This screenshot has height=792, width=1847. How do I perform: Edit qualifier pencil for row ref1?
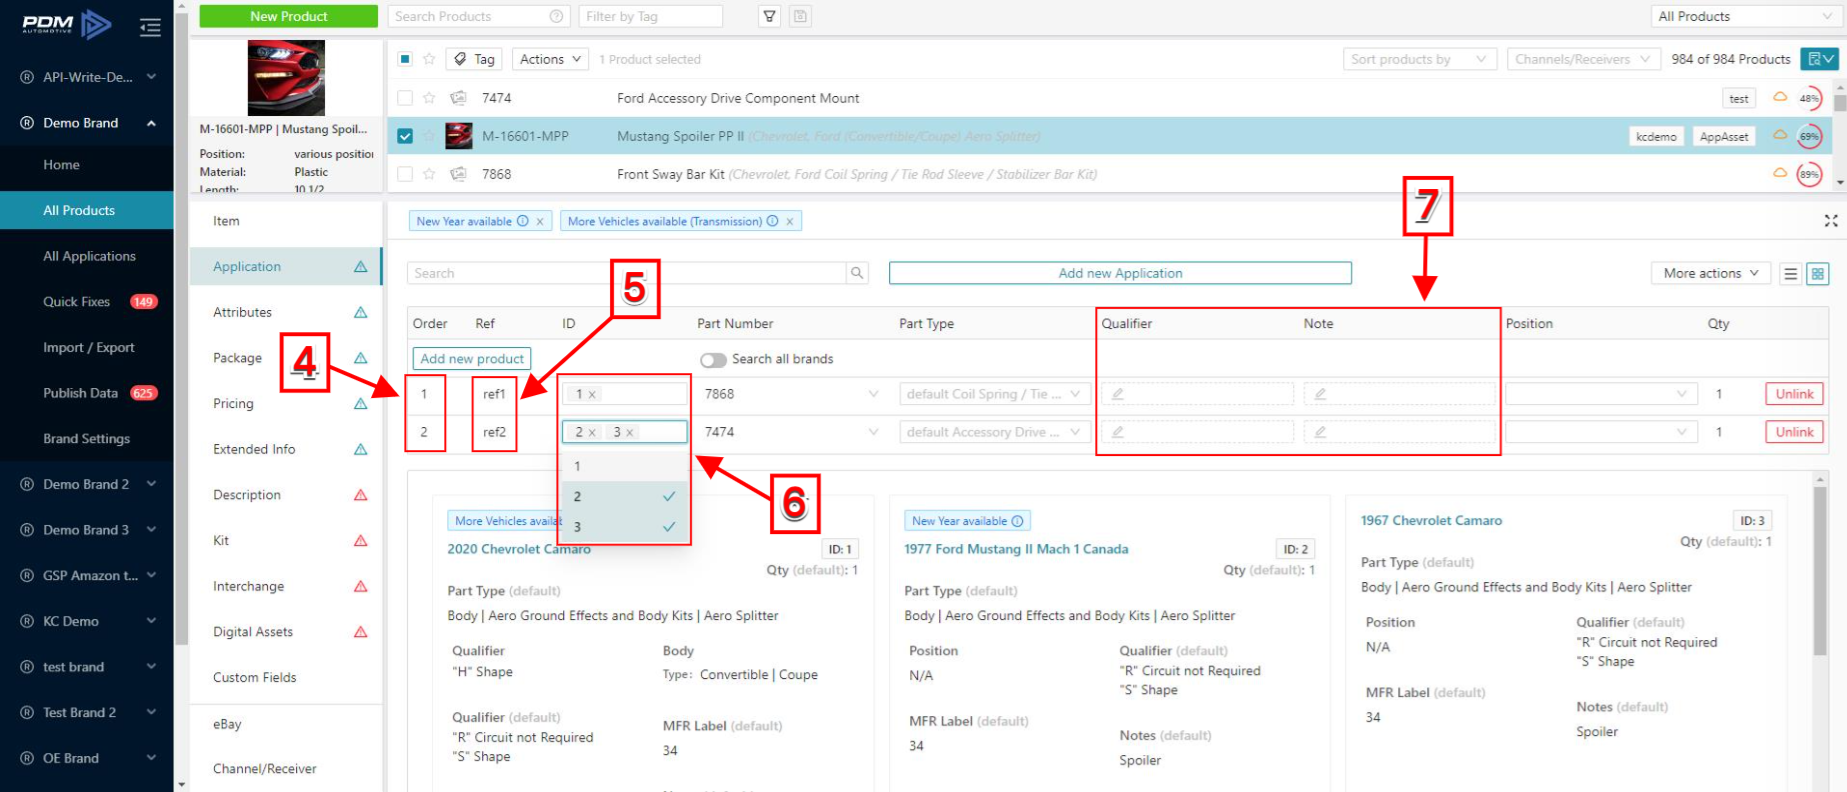point(1118,394)
